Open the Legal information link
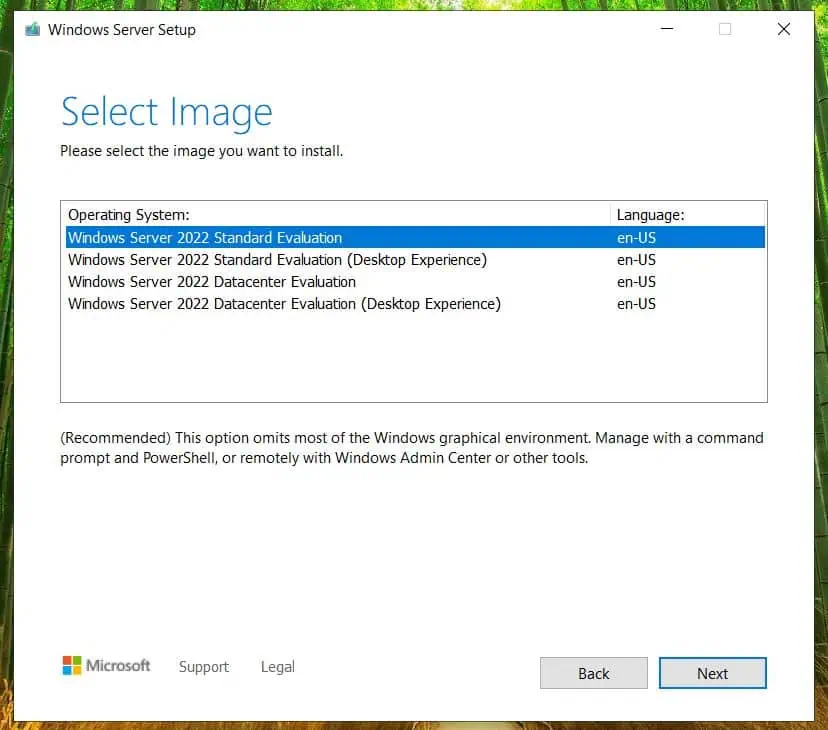Image resolution: width=828 pixels, height=730 pixels. pos(277,666)
